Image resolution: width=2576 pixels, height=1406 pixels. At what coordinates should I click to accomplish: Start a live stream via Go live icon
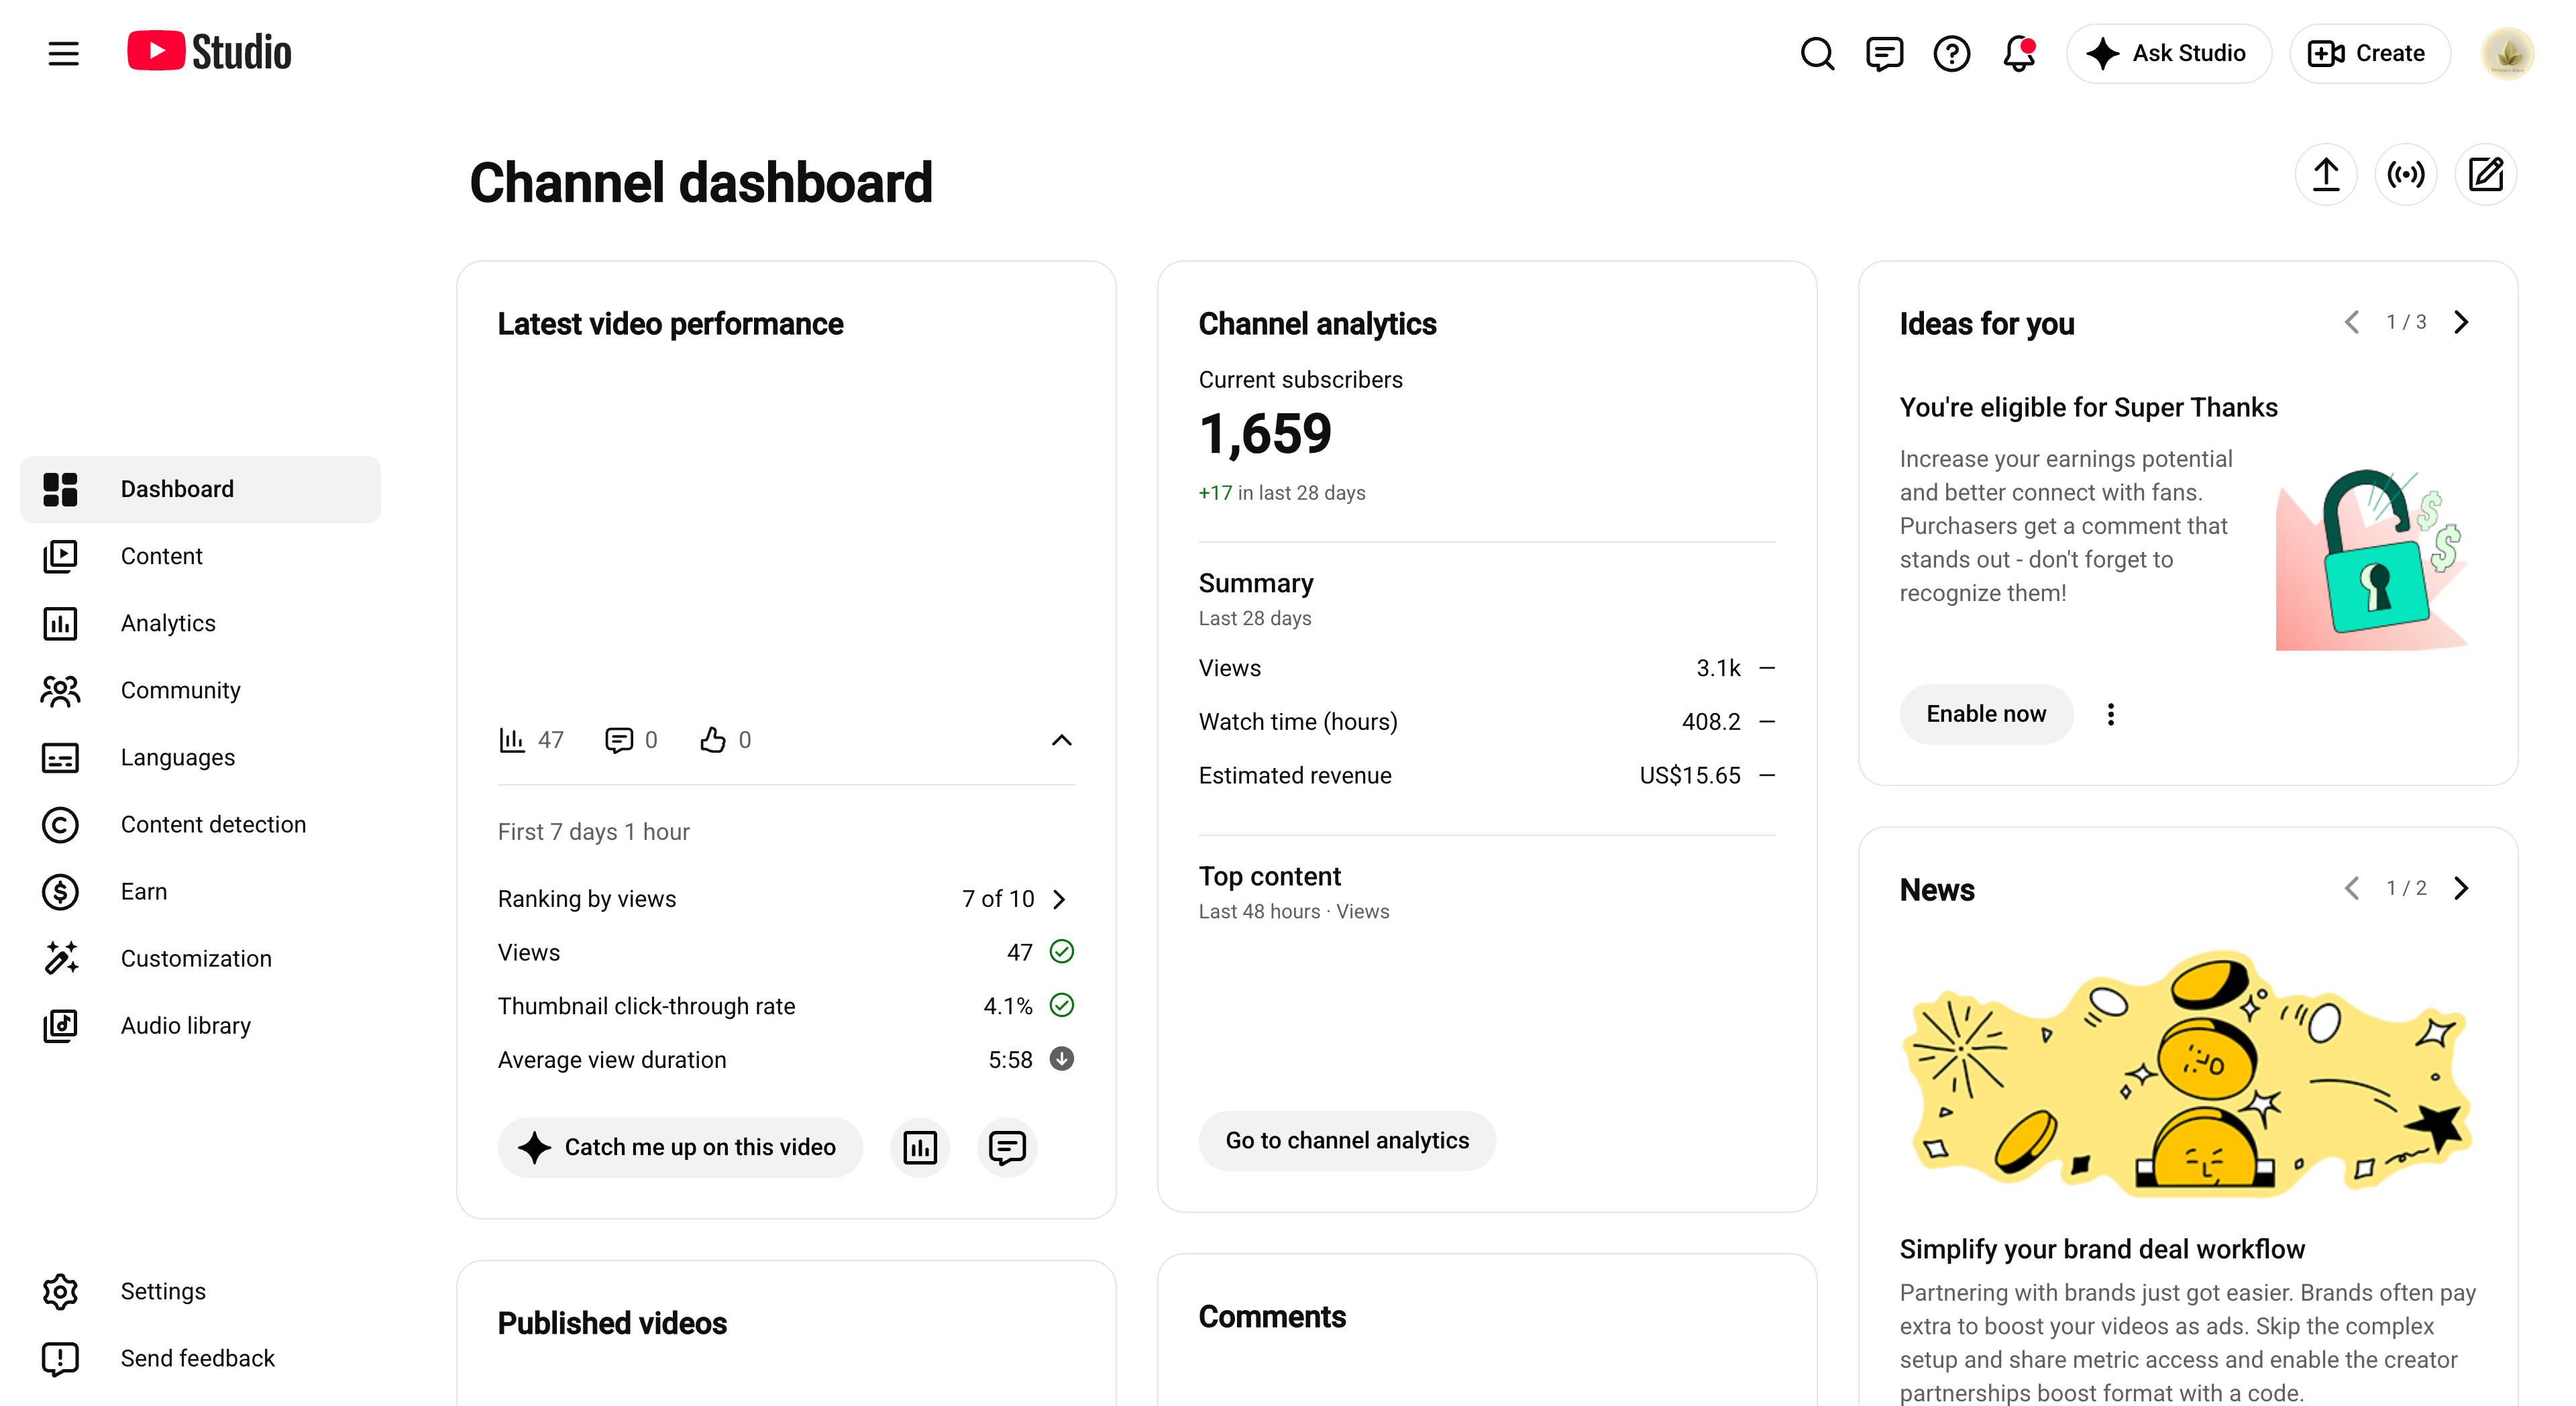(x=2405, y=175)
